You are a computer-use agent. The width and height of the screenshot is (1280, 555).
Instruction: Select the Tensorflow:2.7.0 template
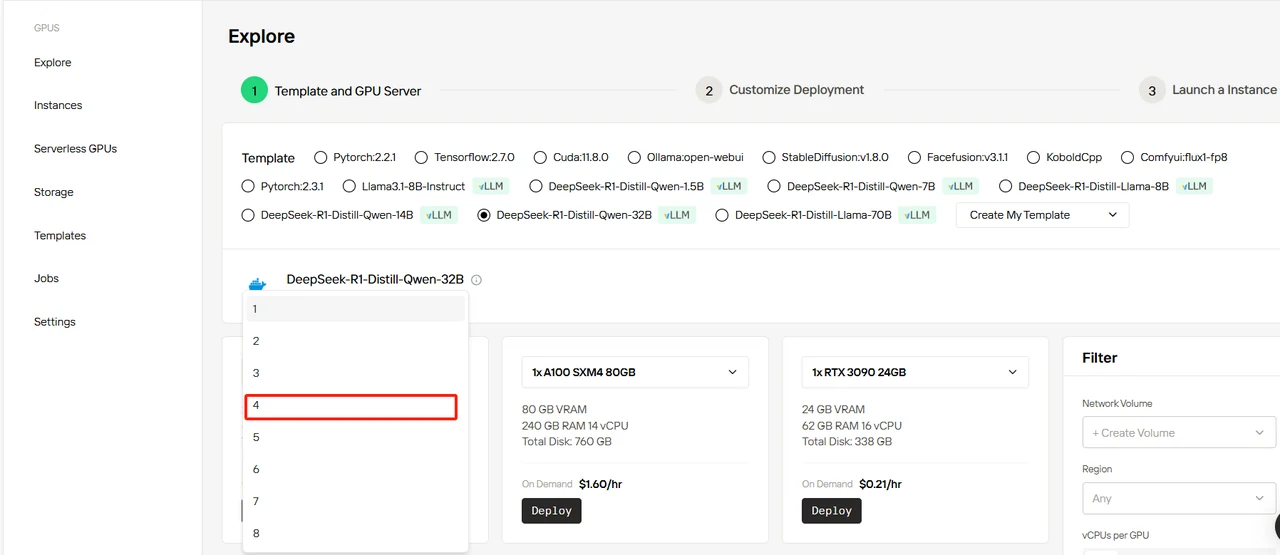pyautogui.click(x=421, y=157)
